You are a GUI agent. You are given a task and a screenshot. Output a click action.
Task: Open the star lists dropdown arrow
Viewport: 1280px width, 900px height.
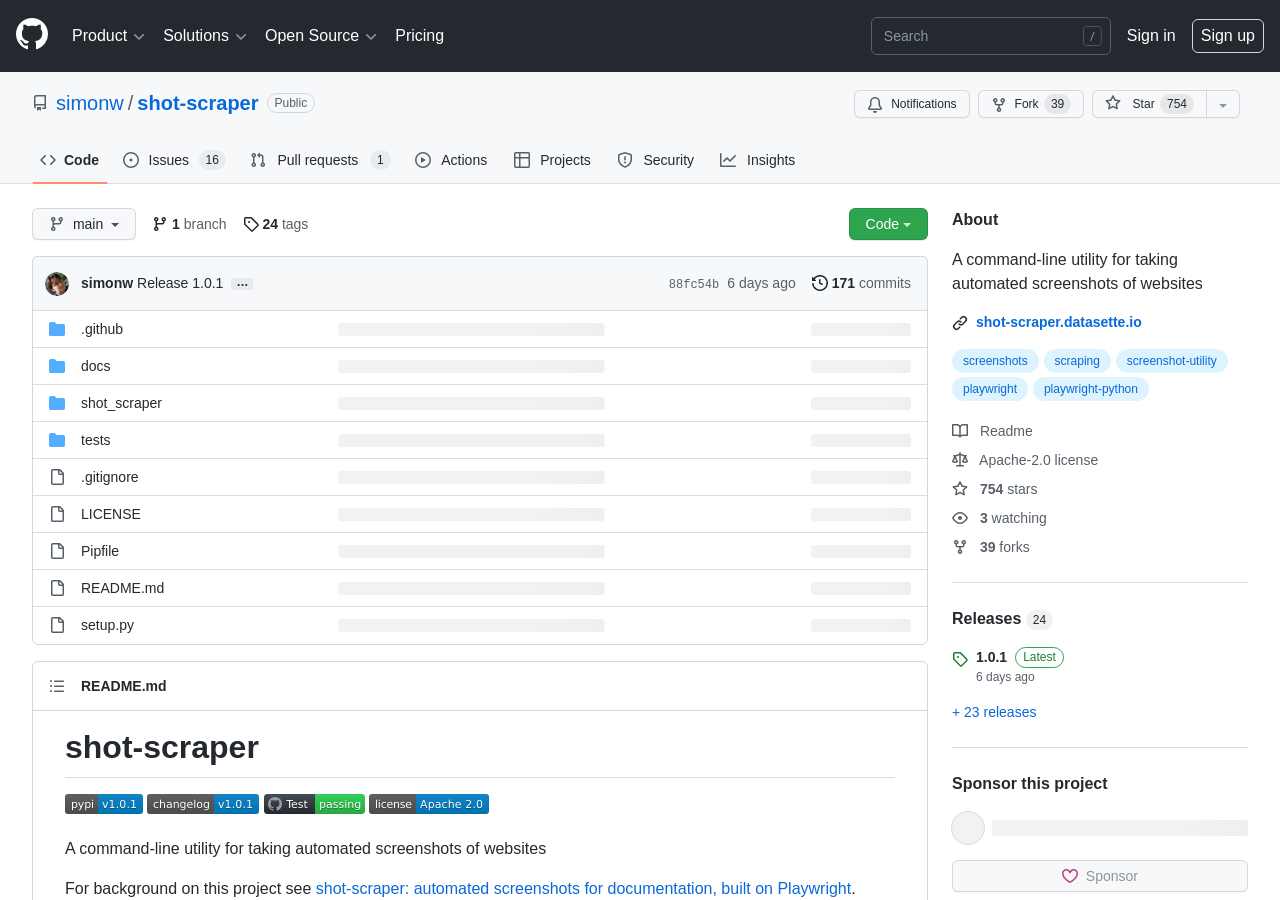1223,104
